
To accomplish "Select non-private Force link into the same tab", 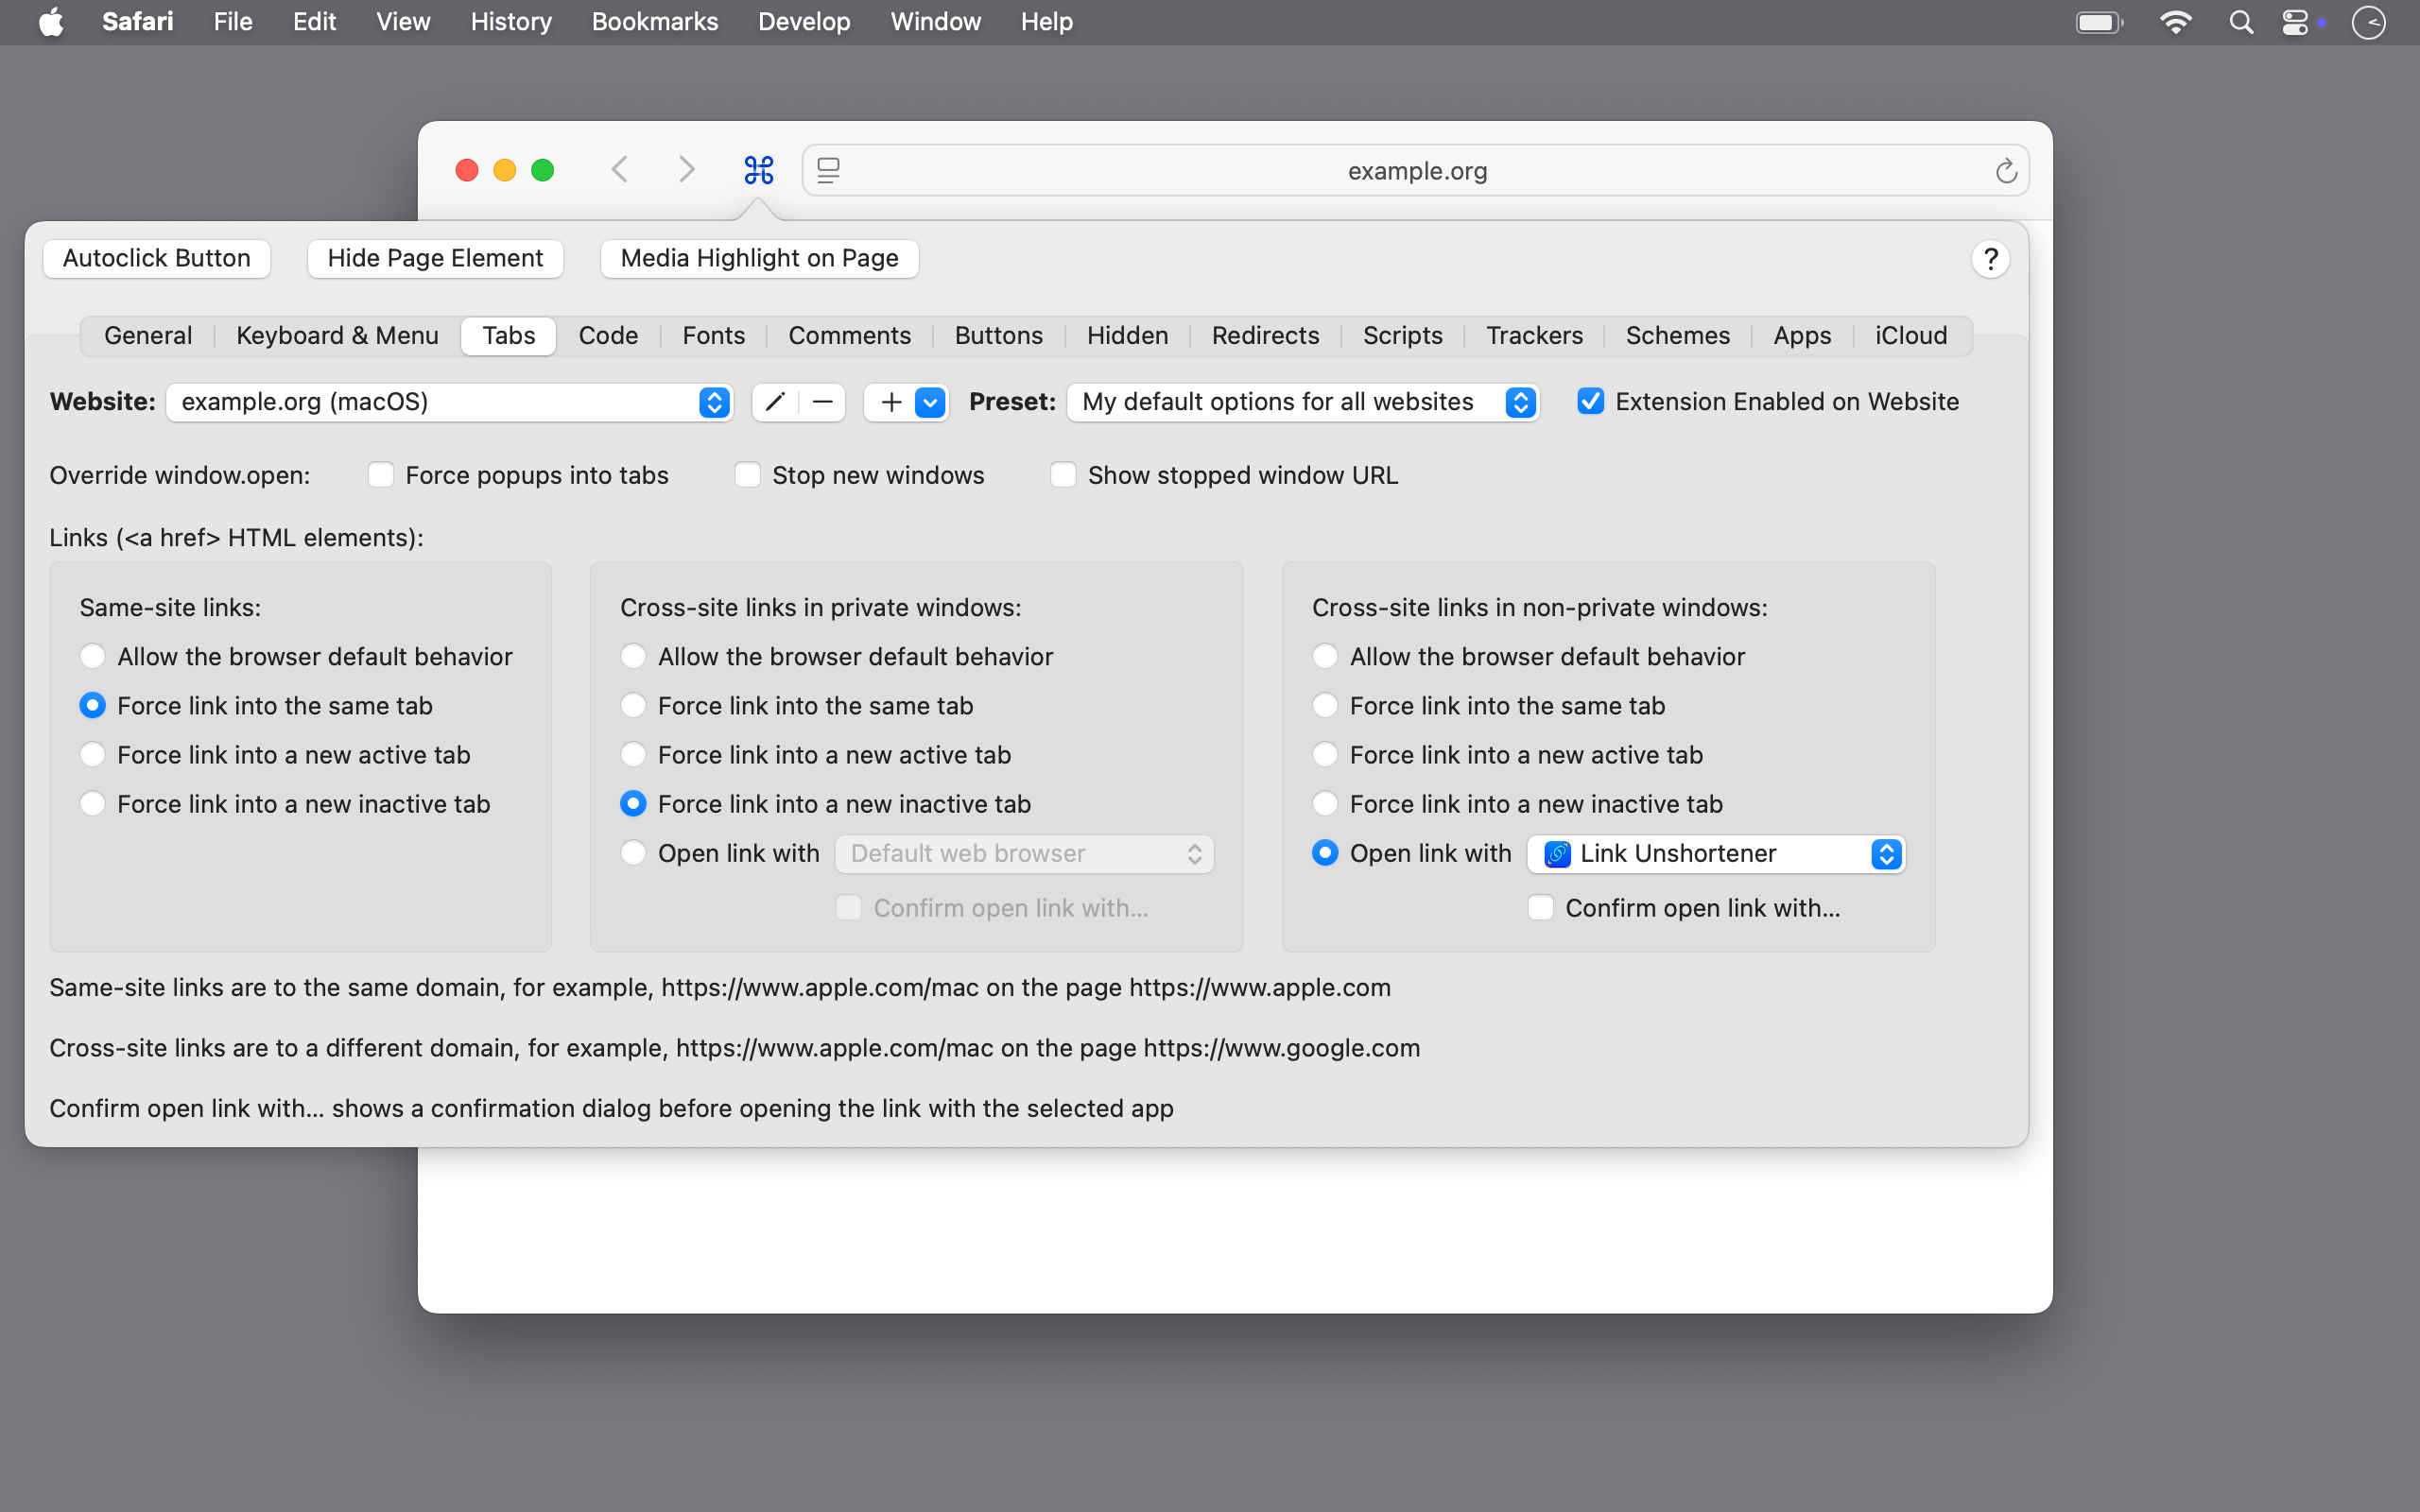I will point(1325,706).
